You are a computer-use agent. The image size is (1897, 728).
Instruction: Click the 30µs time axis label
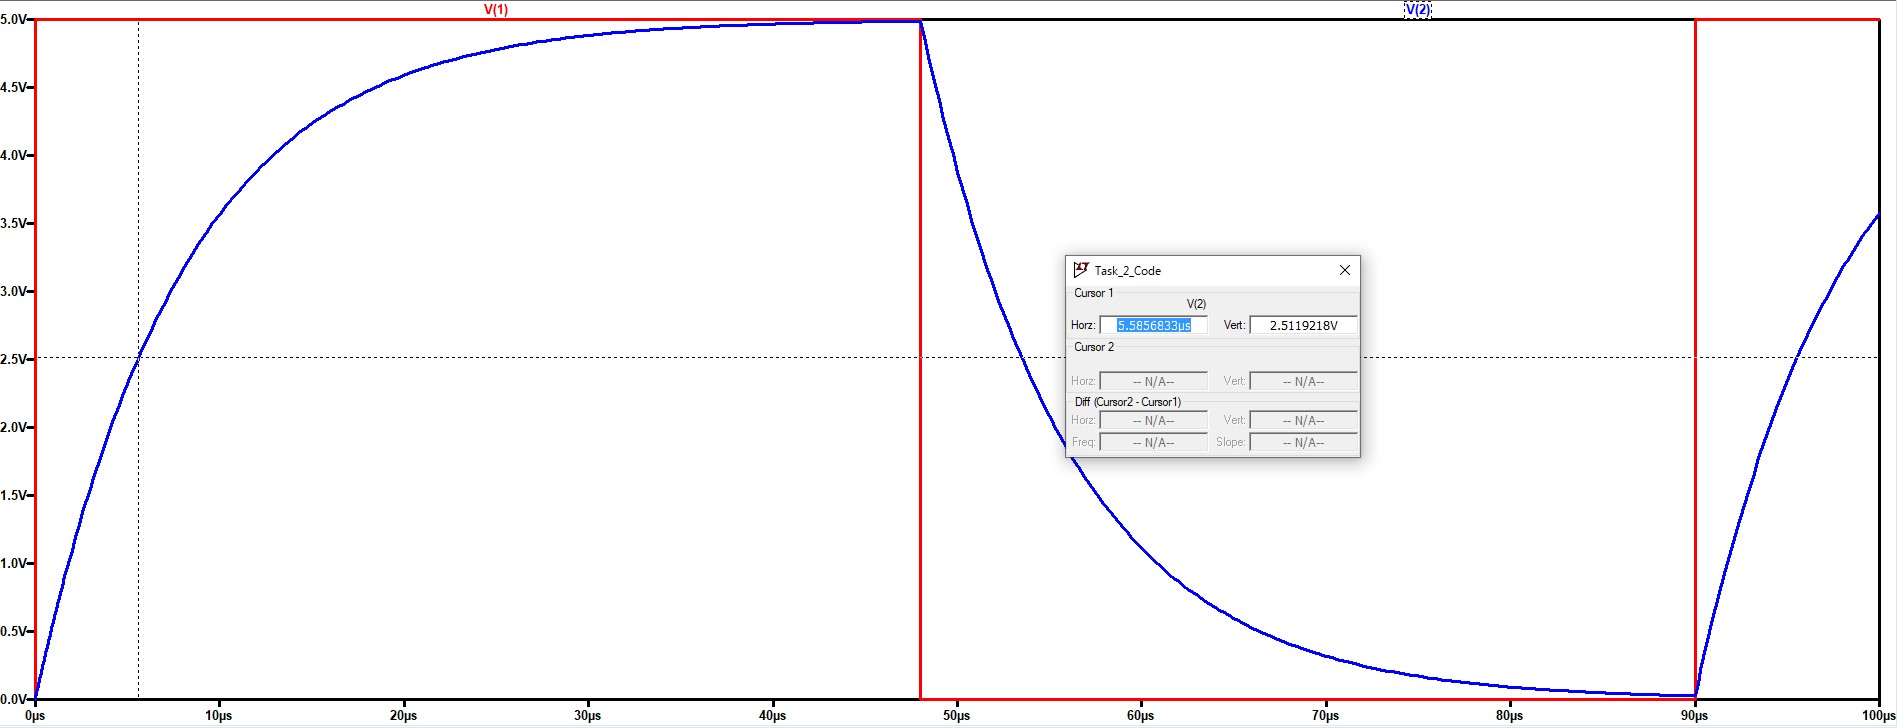(588, 715)
